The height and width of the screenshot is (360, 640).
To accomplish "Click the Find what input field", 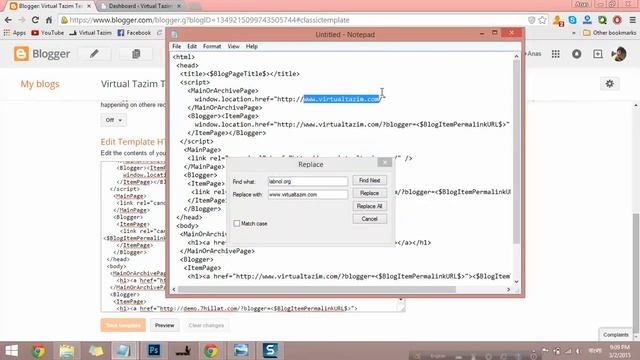I will pyautogui.click(x=308, y=181).
